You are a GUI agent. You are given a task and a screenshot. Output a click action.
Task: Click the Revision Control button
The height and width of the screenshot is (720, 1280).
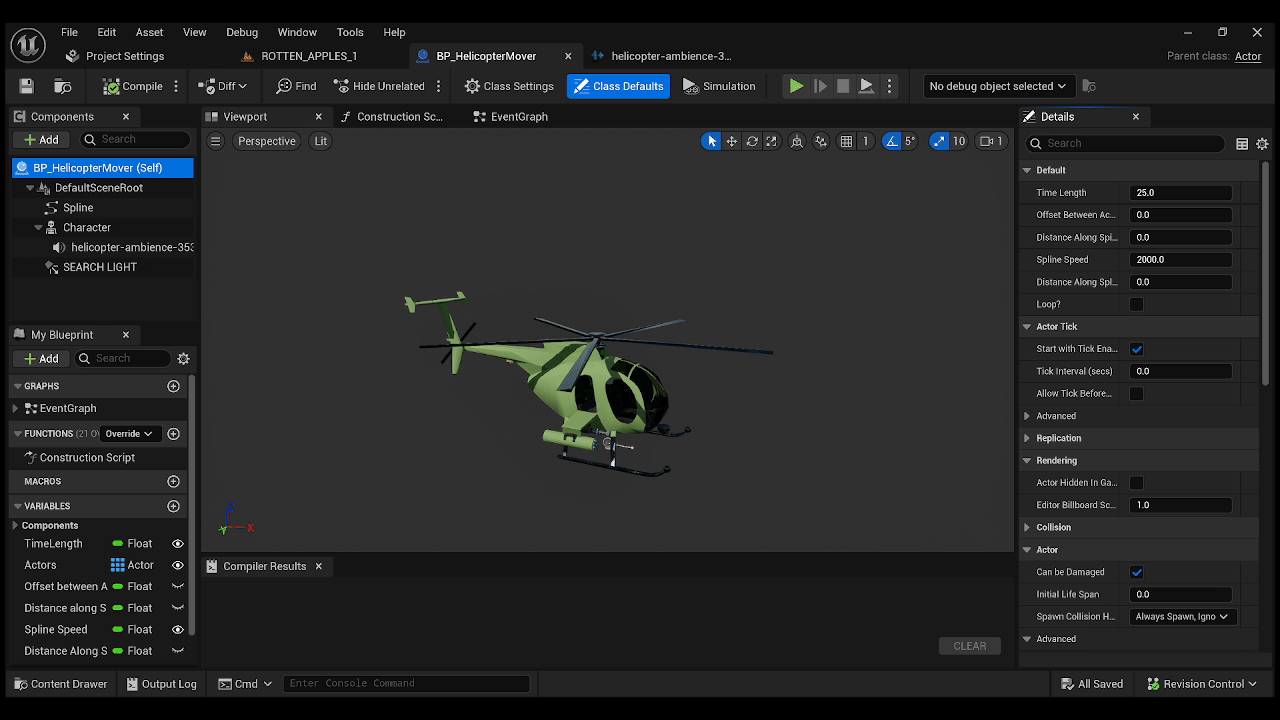pos(1202,683)
